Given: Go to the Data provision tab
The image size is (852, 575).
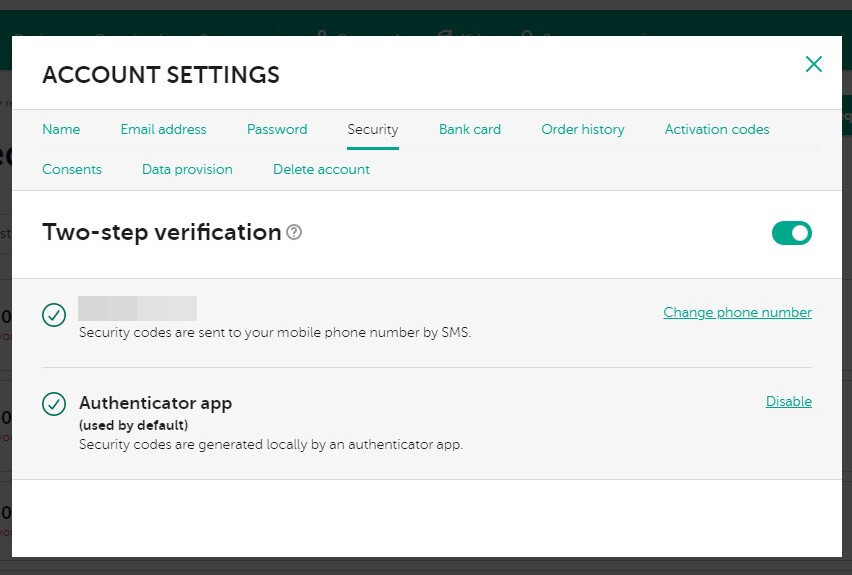Looking at the screenshot, I should coord(187,169).
